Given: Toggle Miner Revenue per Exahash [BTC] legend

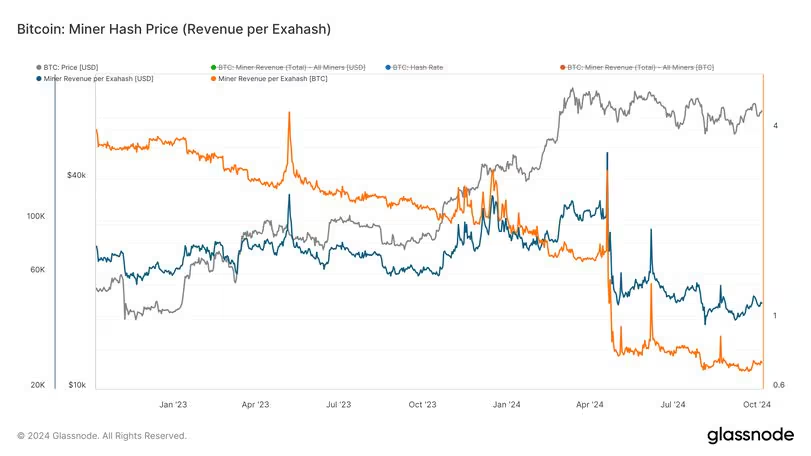Looking at the screenshot, I should 269,79.
